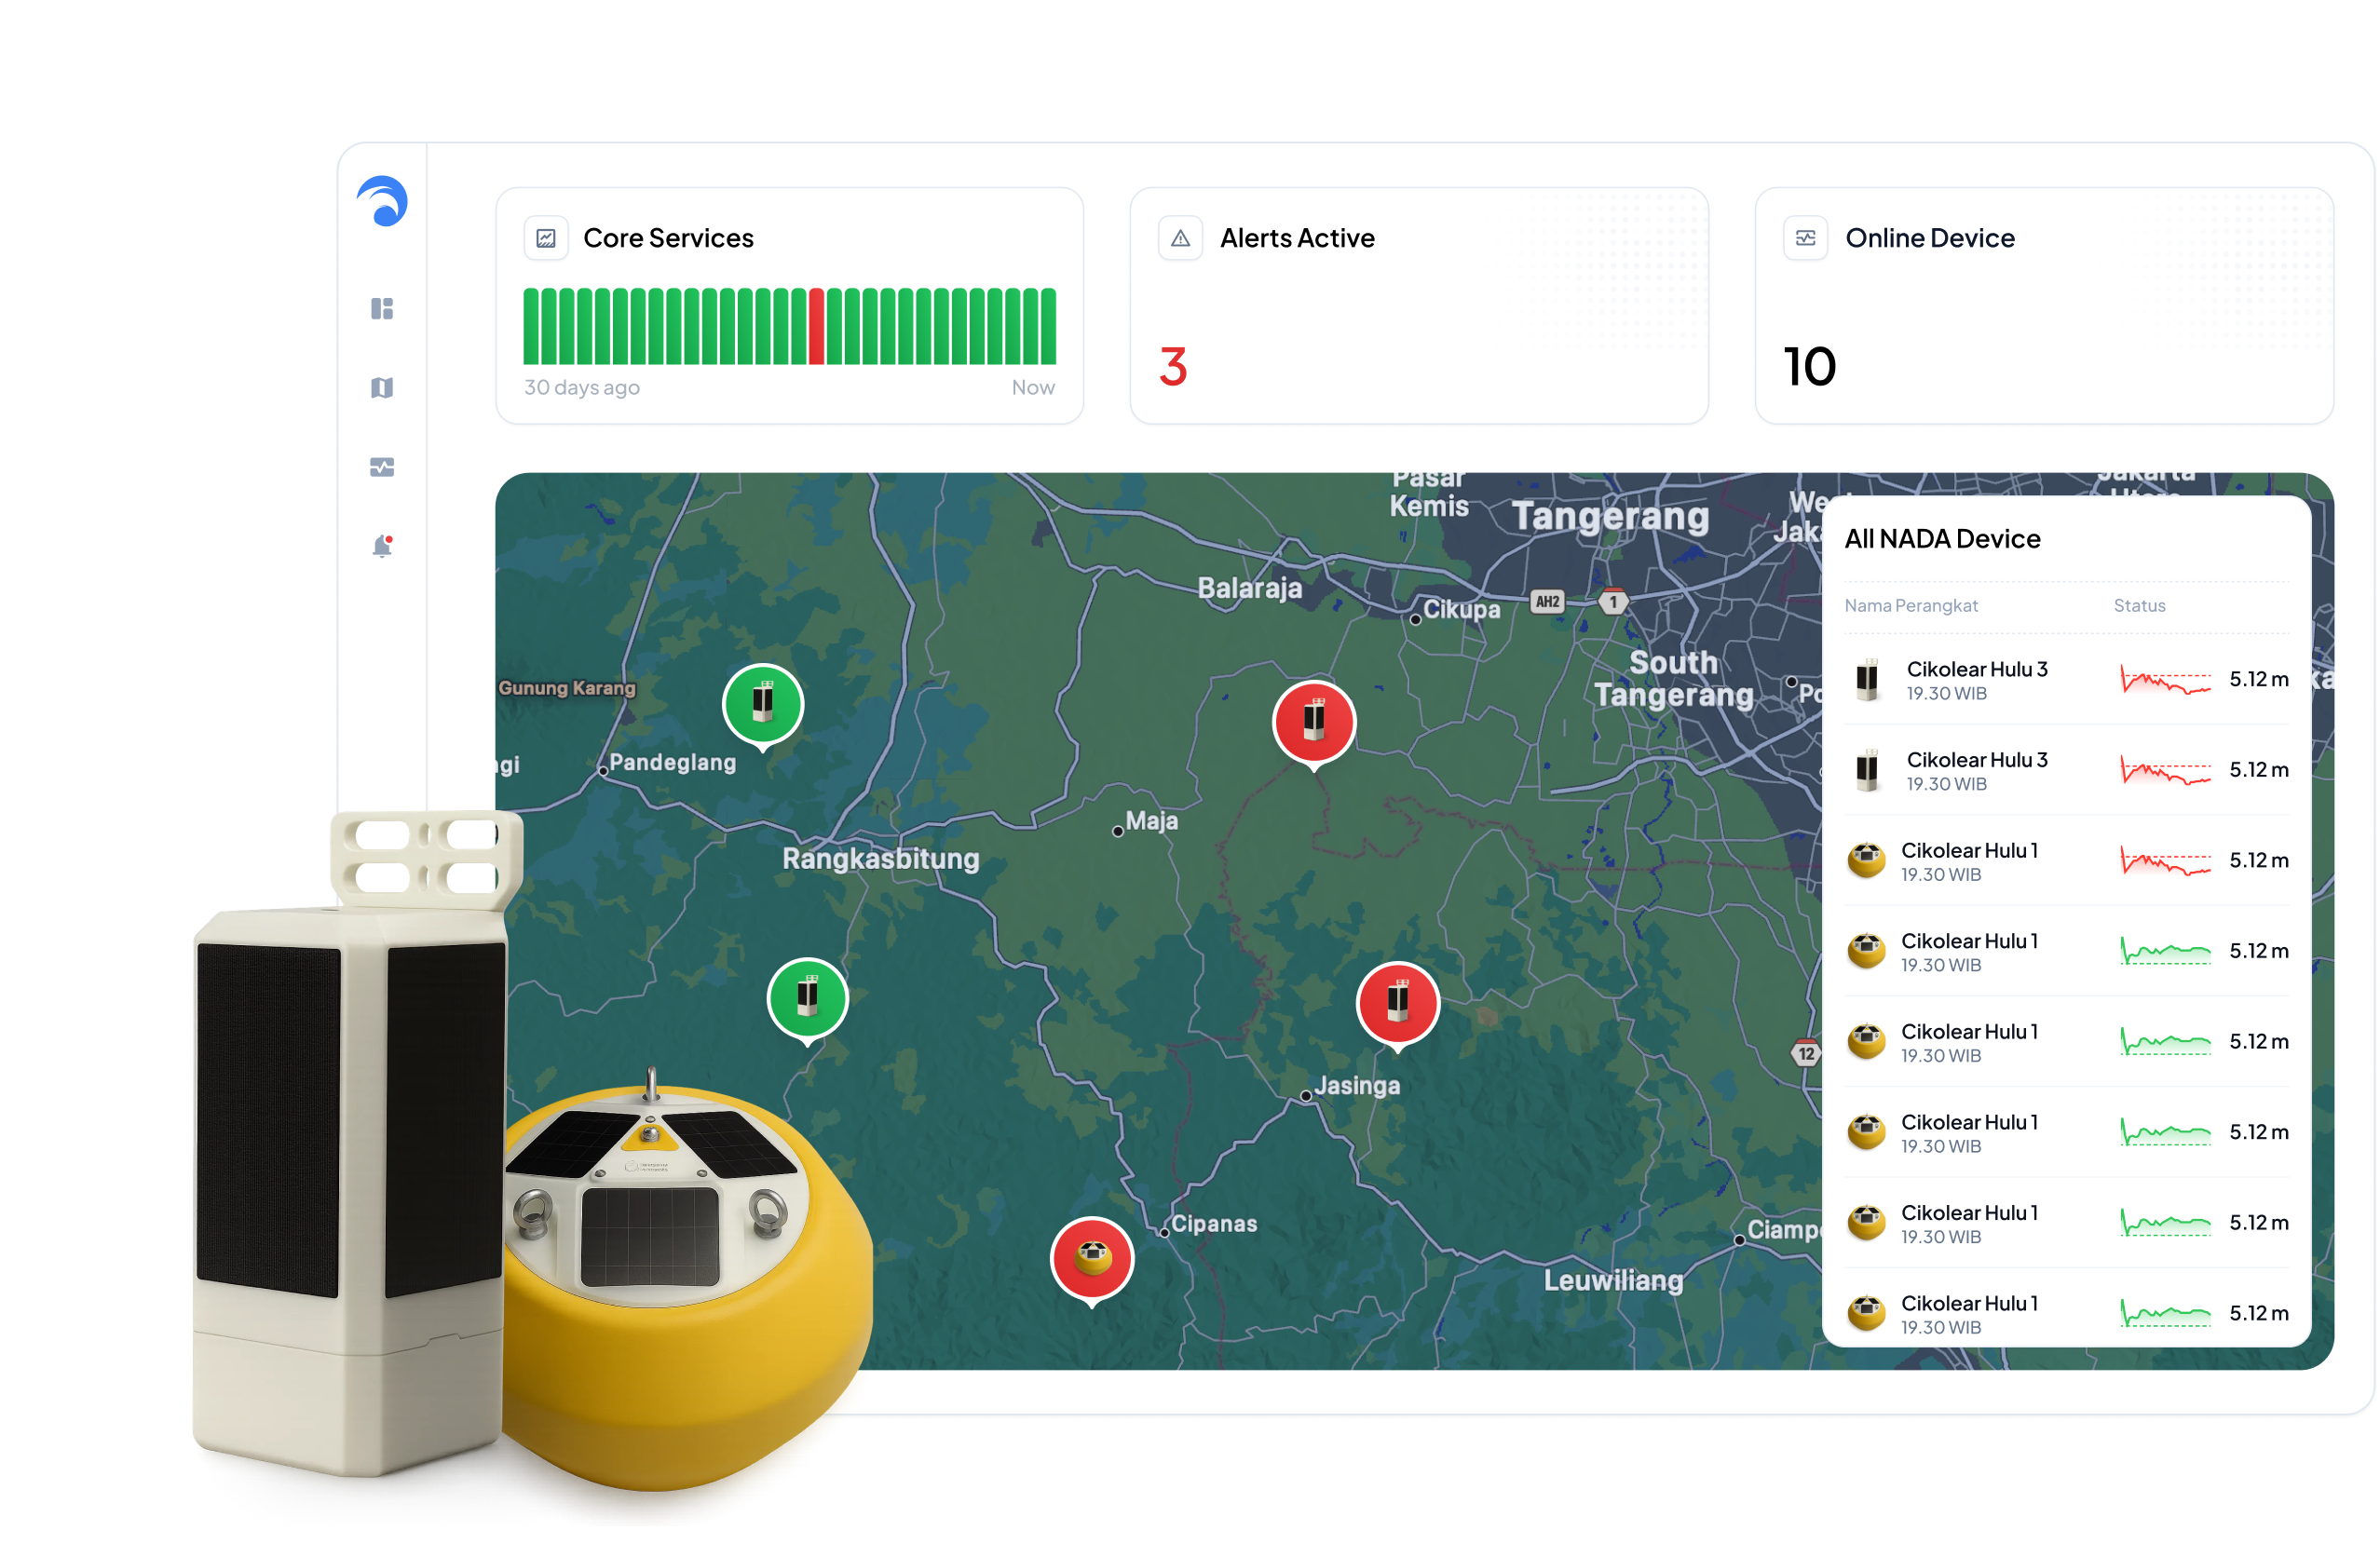Select the red sensor marker above Jasinga
Screen dimensions: 2380x1557
point(1398,1005)
